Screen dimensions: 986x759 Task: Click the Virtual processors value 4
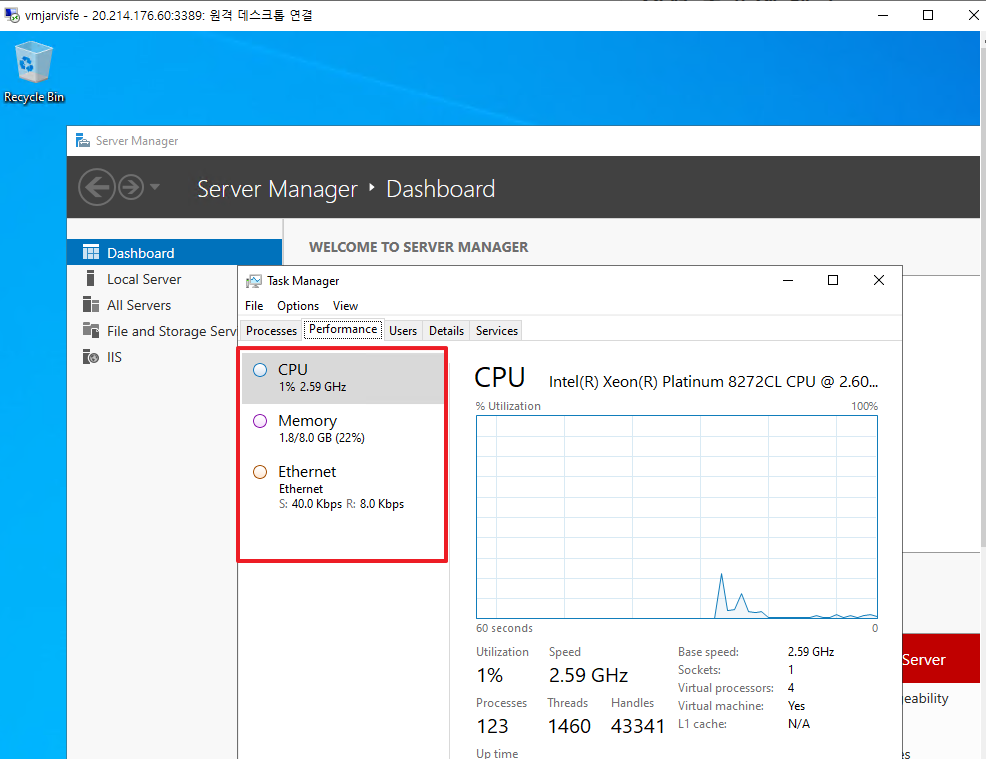(x=790, y=687)
